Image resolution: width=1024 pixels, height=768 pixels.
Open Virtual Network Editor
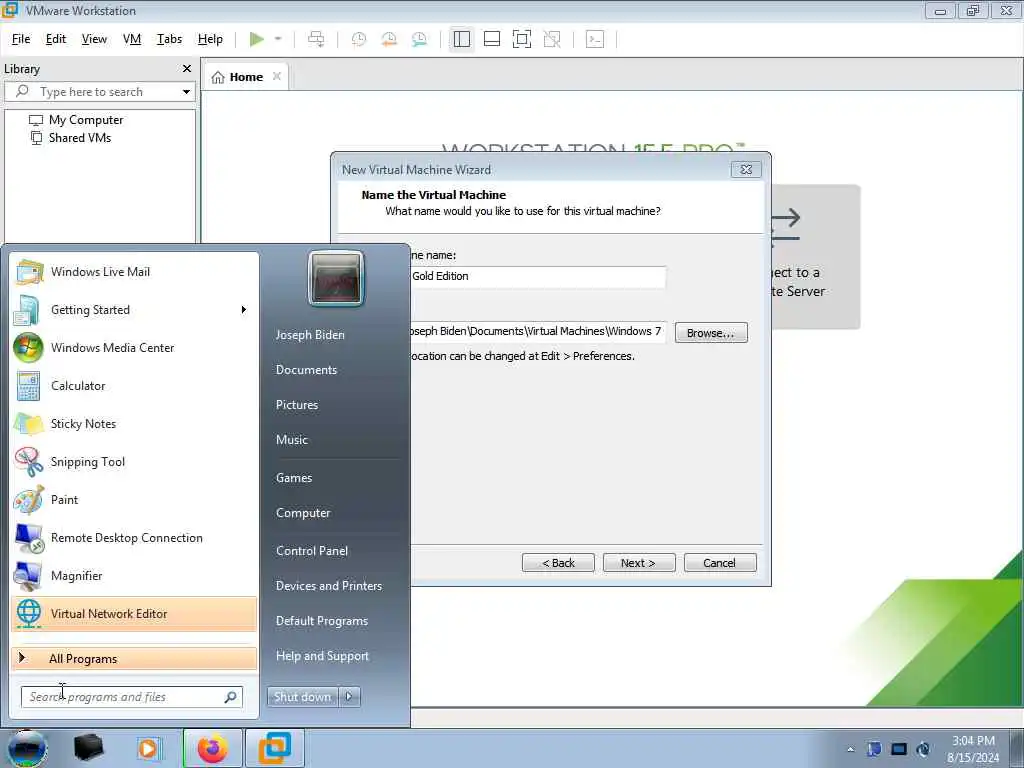tap(134, 614)
